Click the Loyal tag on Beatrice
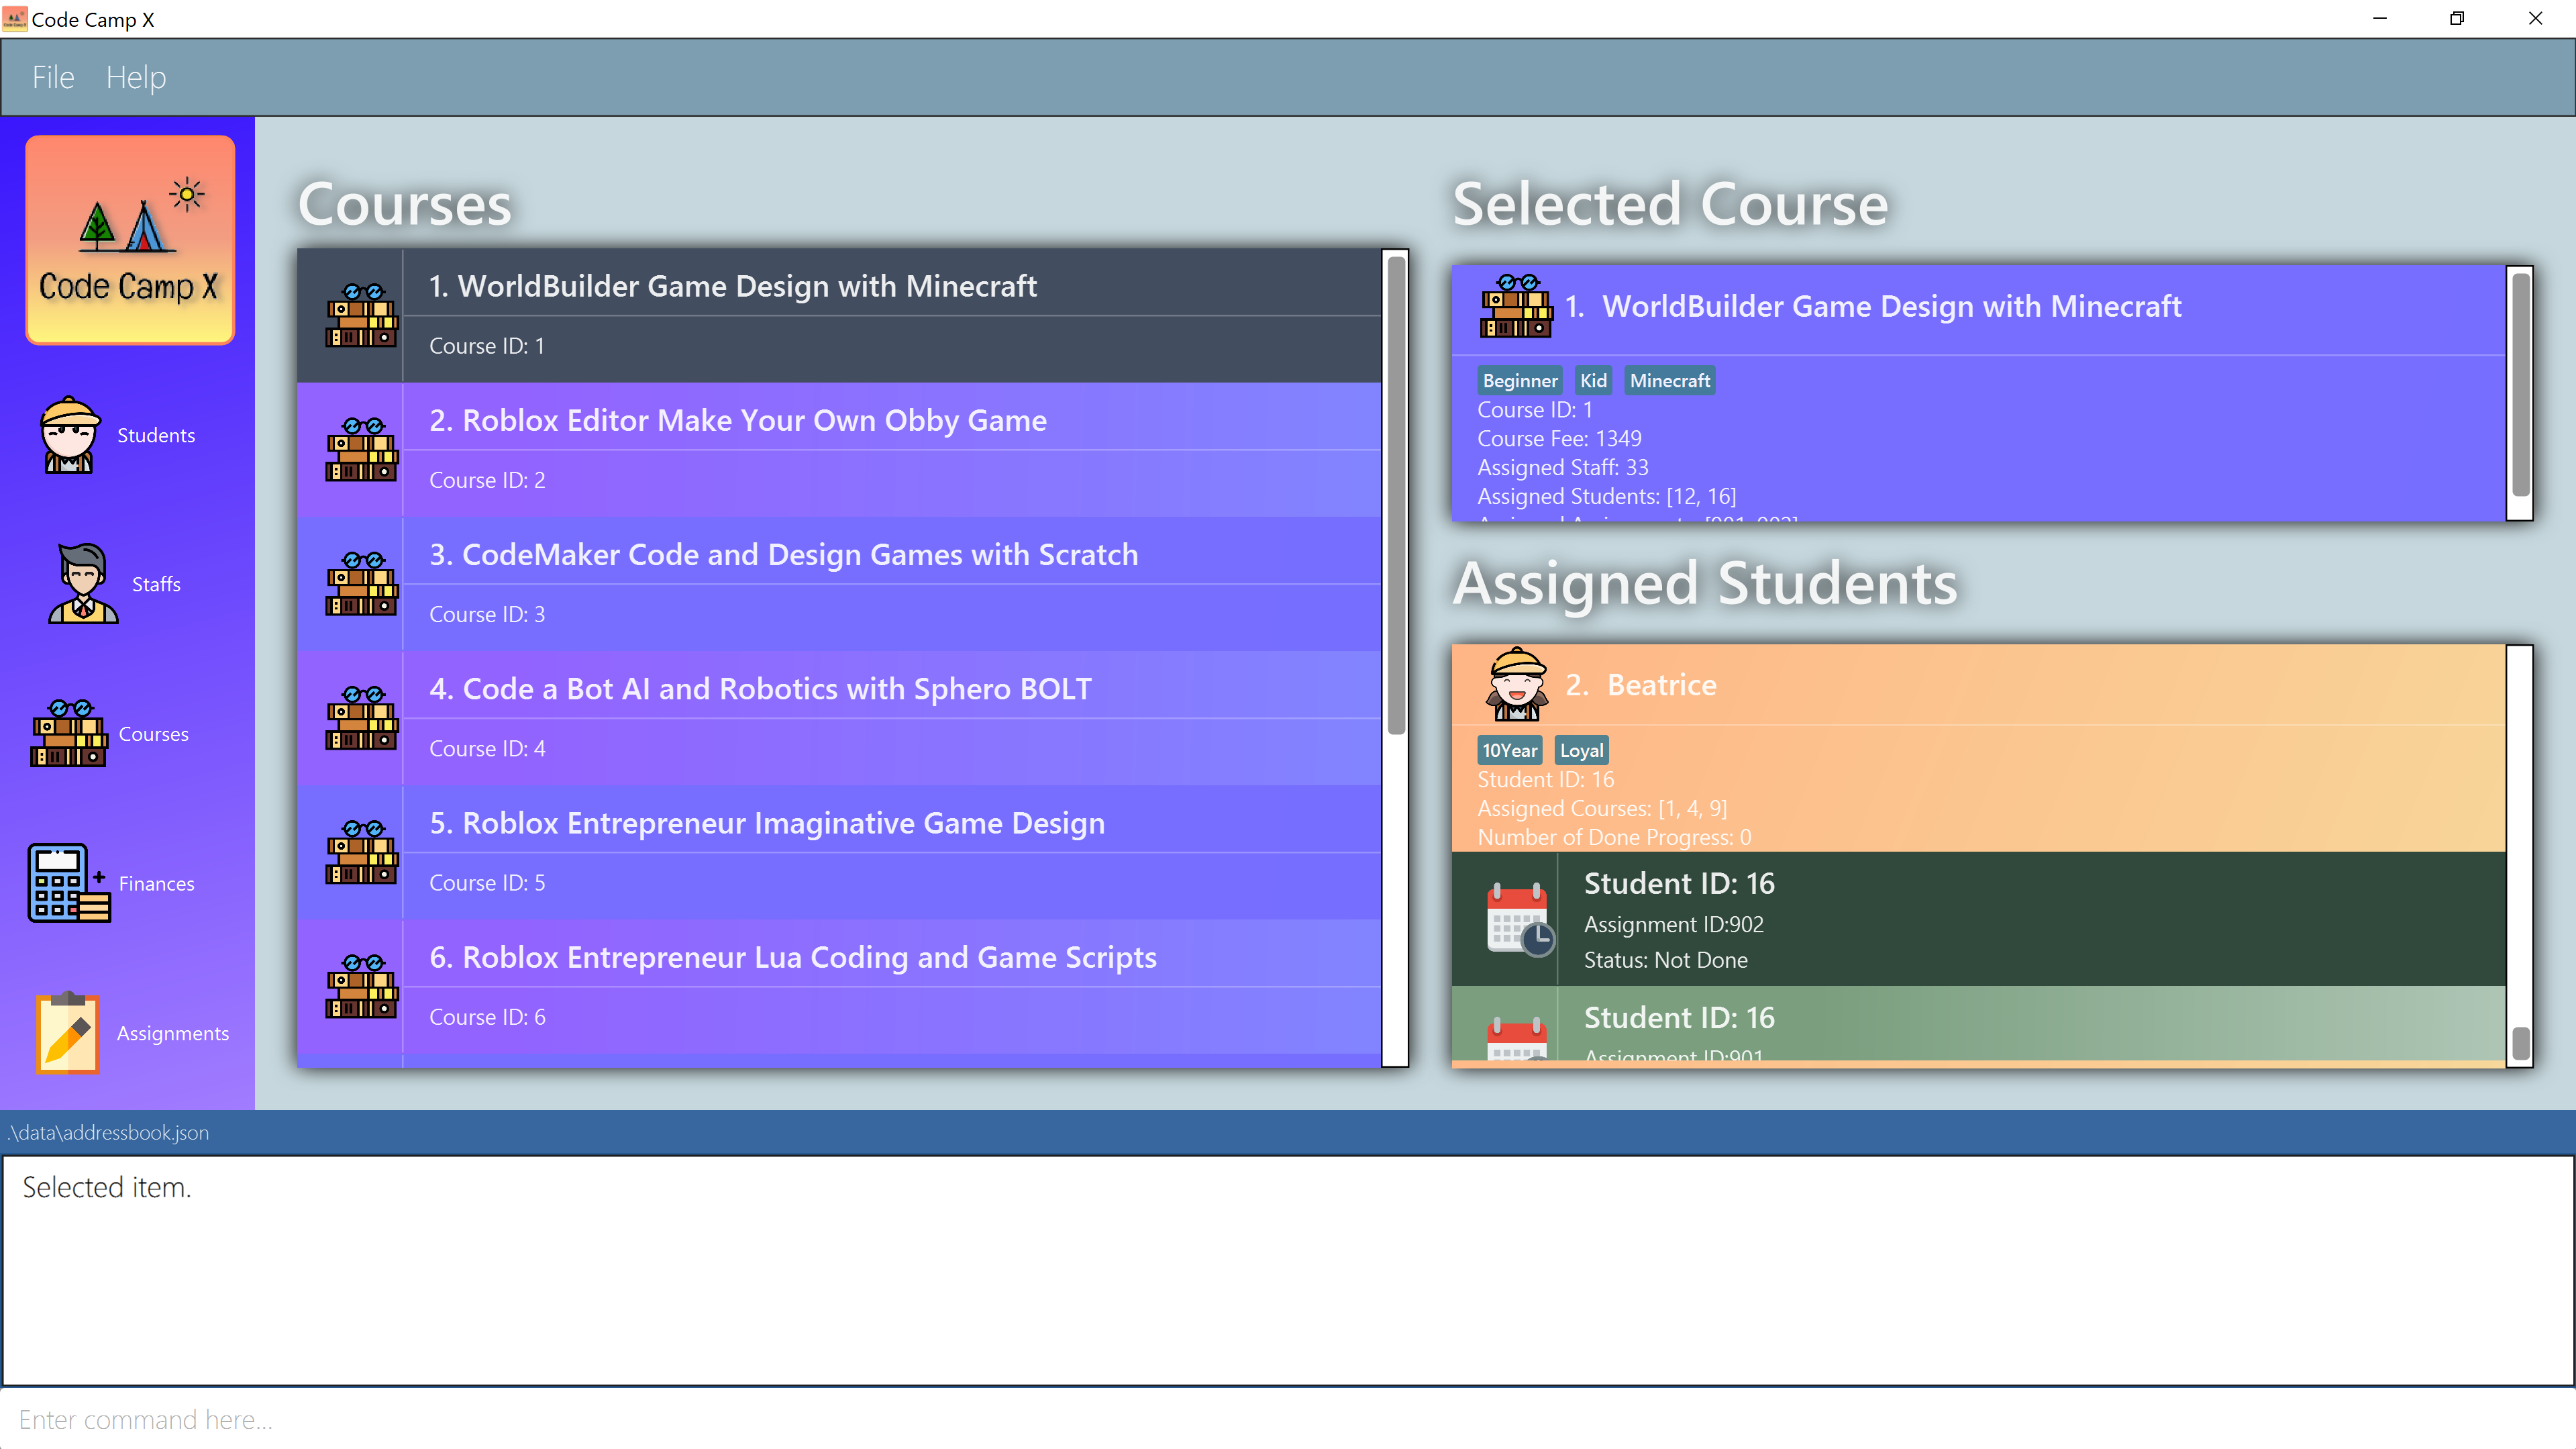 coord(1581,751)
